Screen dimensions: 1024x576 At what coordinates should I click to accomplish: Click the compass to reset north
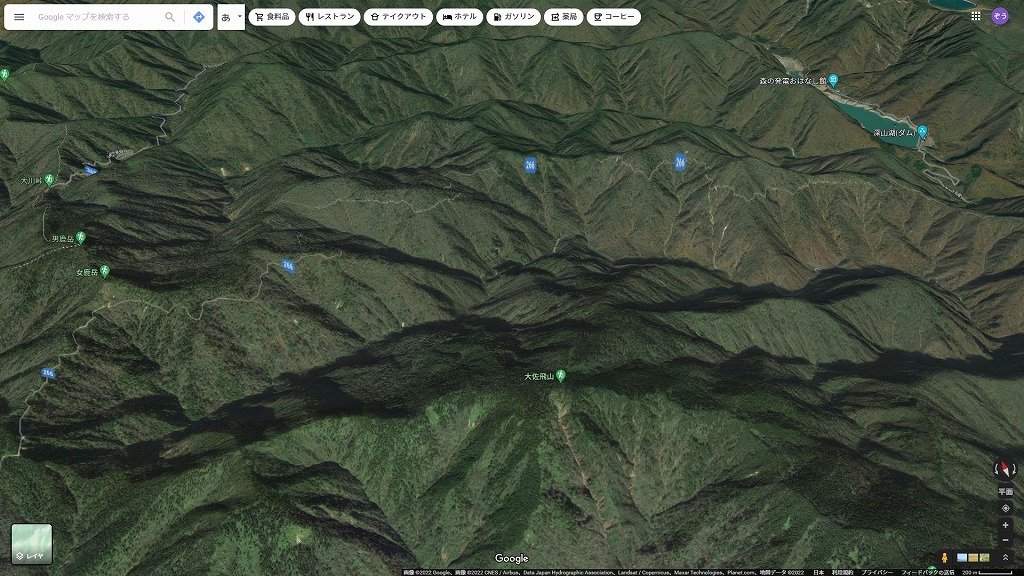click(1004, 469)
